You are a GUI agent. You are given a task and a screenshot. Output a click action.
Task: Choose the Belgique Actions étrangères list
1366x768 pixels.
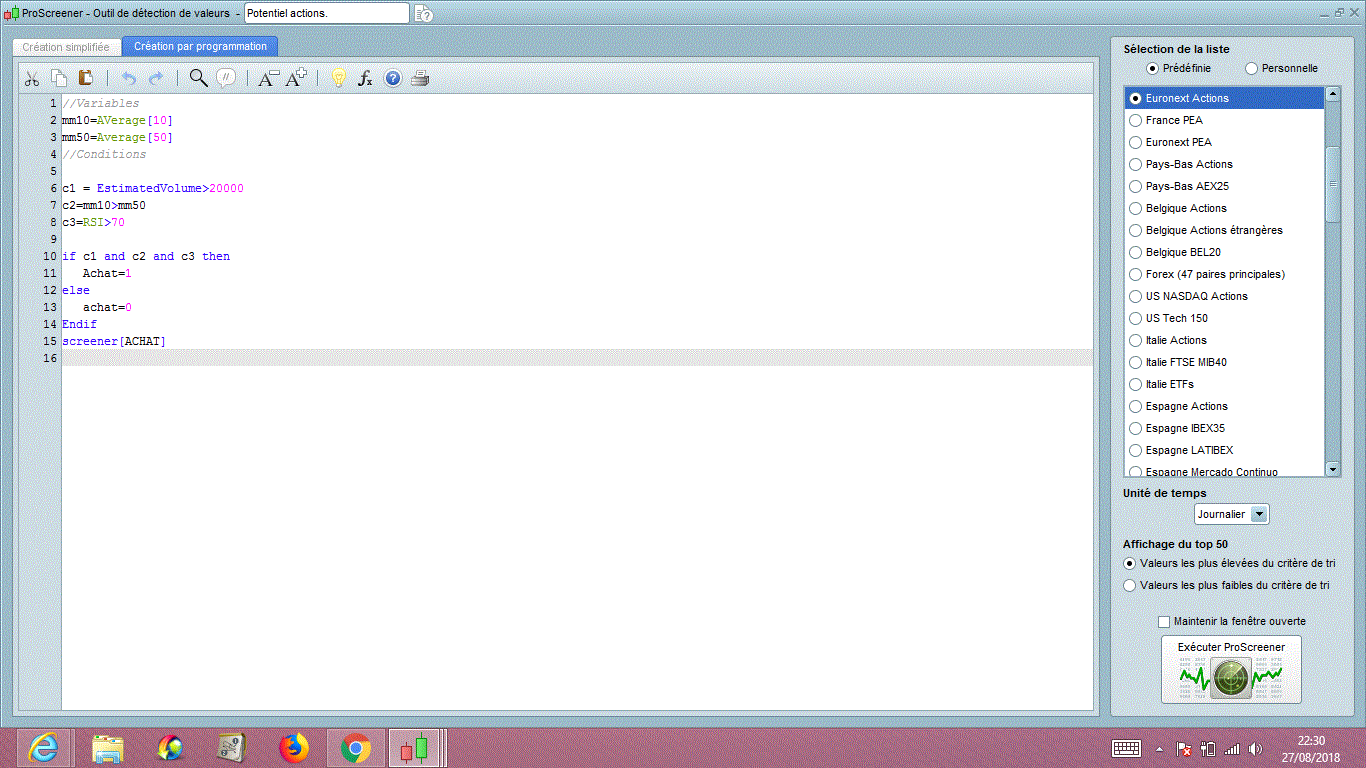1225,230
